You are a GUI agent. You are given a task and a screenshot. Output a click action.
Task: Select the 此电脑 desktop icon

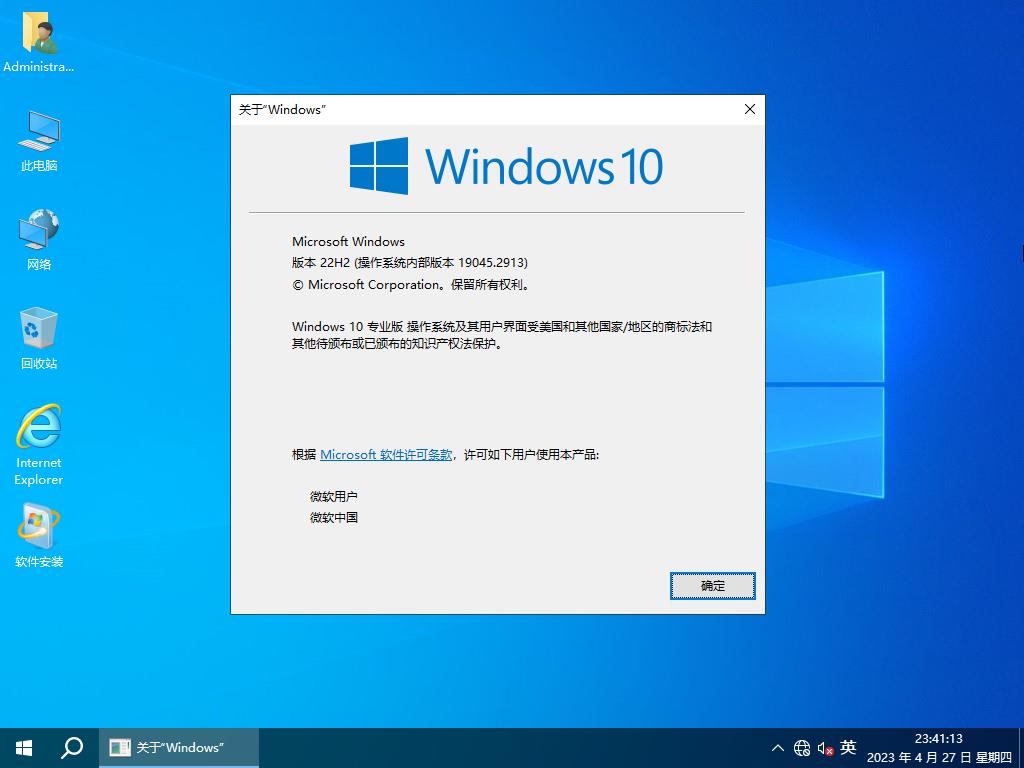point(39,134)
